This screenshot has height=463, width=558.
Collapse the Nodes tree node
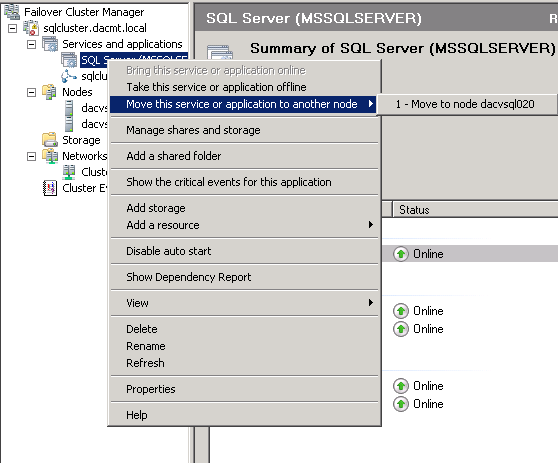[x=32, y=92]
